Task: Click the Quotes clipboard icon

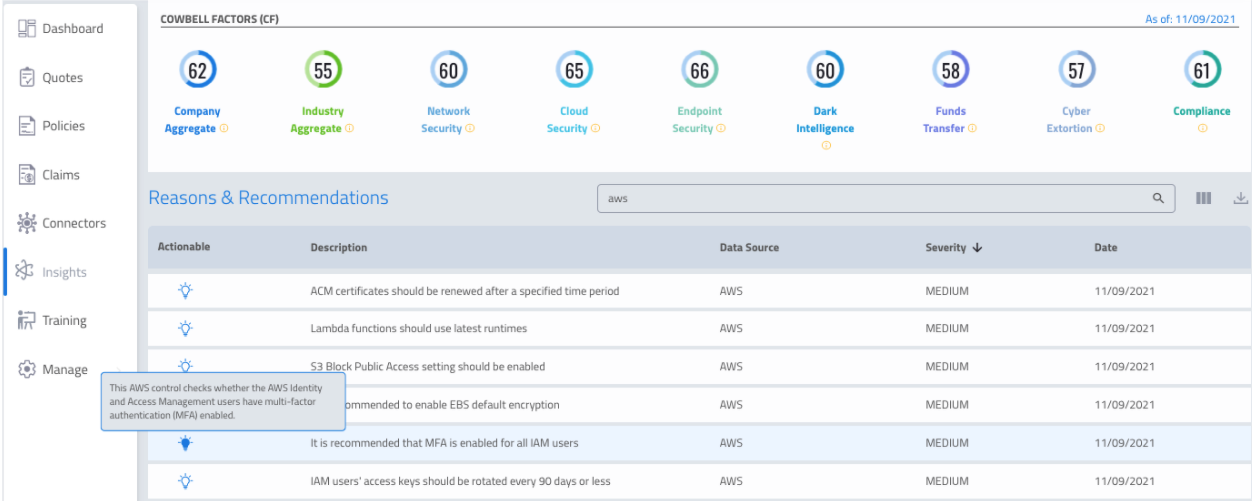Action: 27,78
